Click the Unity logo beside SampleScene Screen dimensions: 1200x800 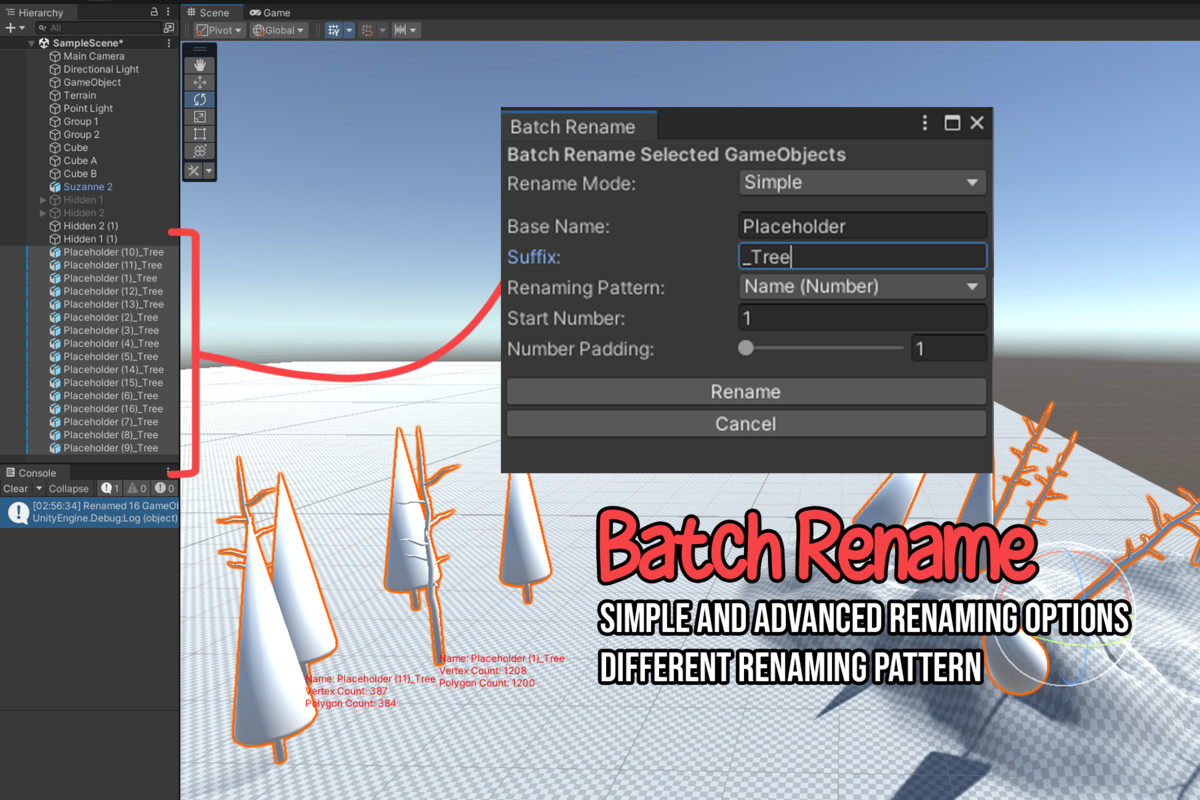click(44, 44)
